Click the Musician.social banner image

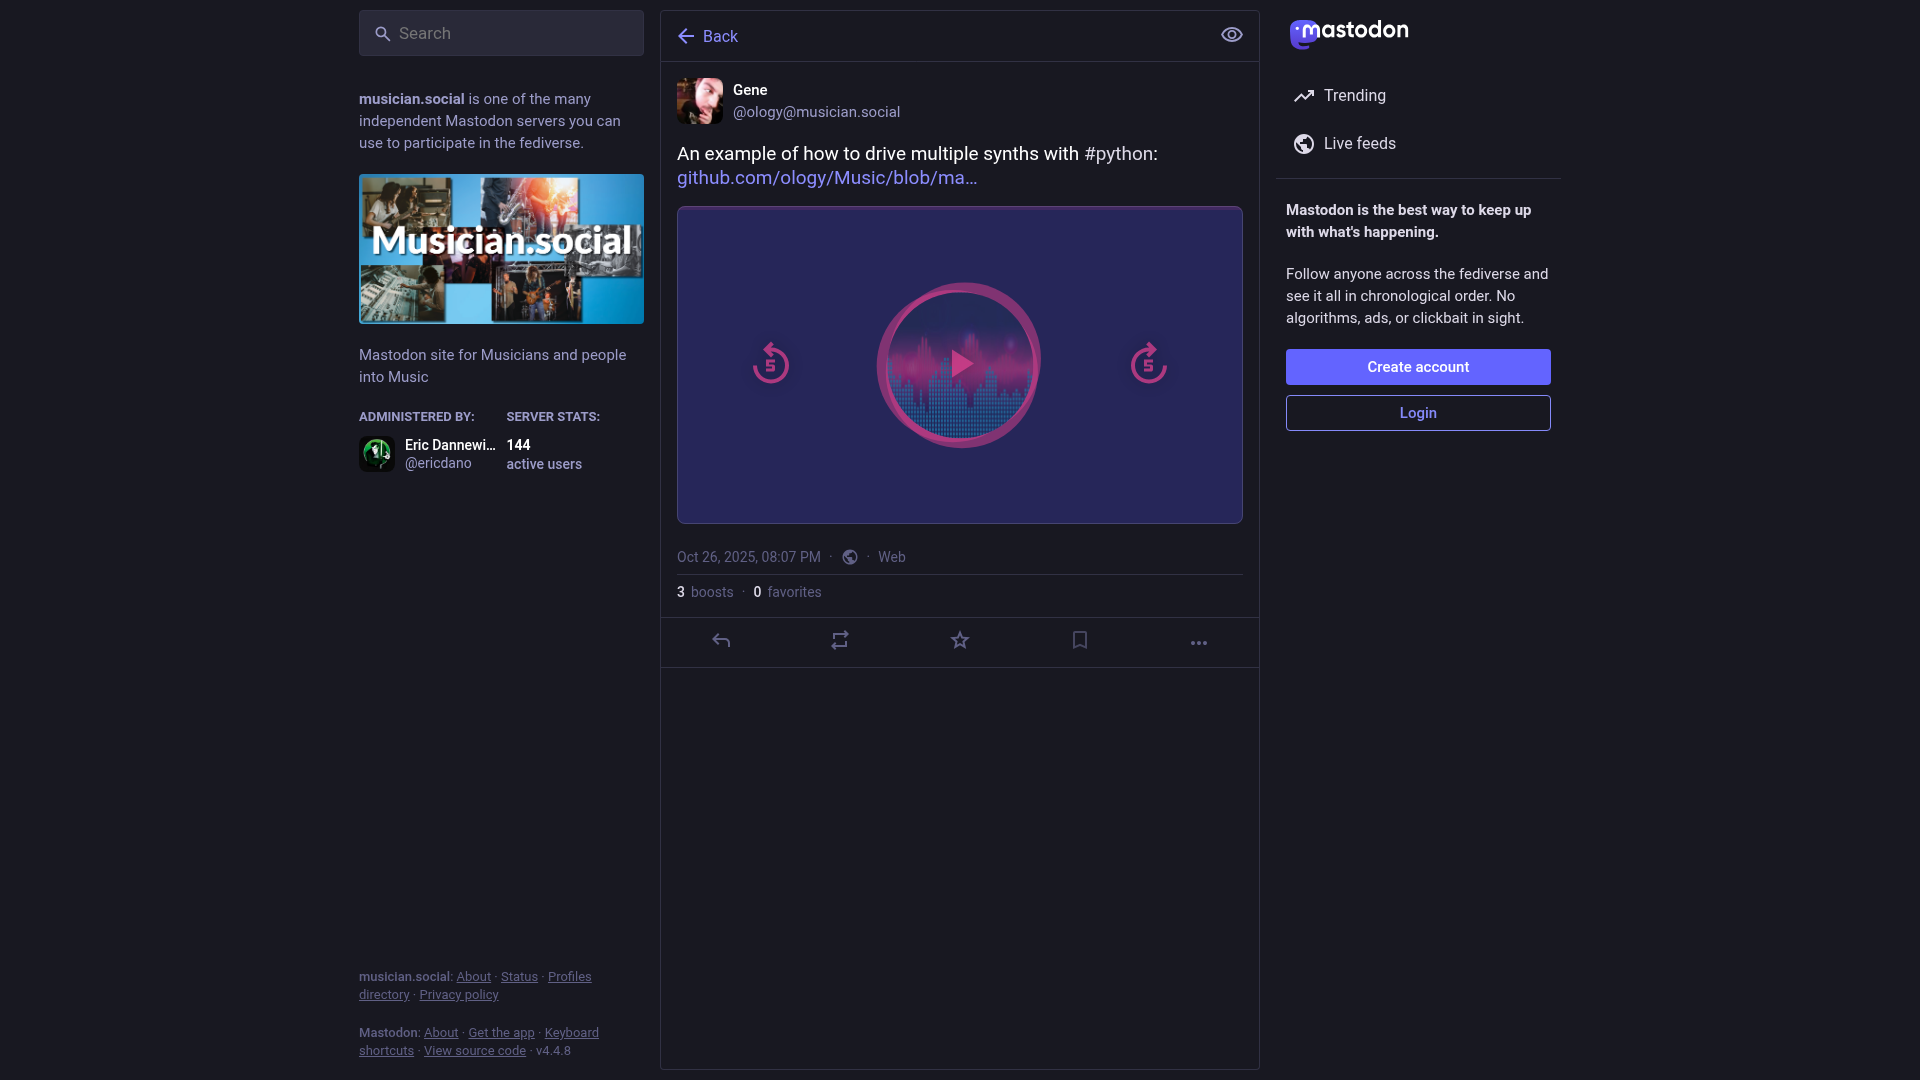501,249
